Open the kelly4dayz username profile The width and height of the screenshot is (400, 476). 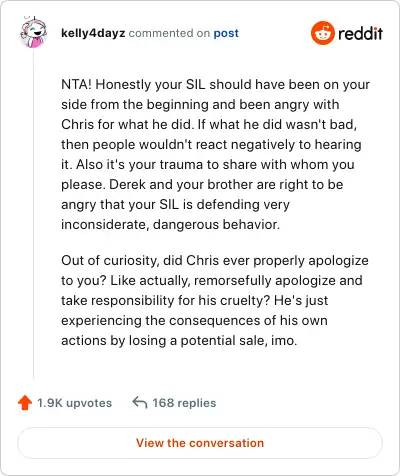(x=93, y=33)
